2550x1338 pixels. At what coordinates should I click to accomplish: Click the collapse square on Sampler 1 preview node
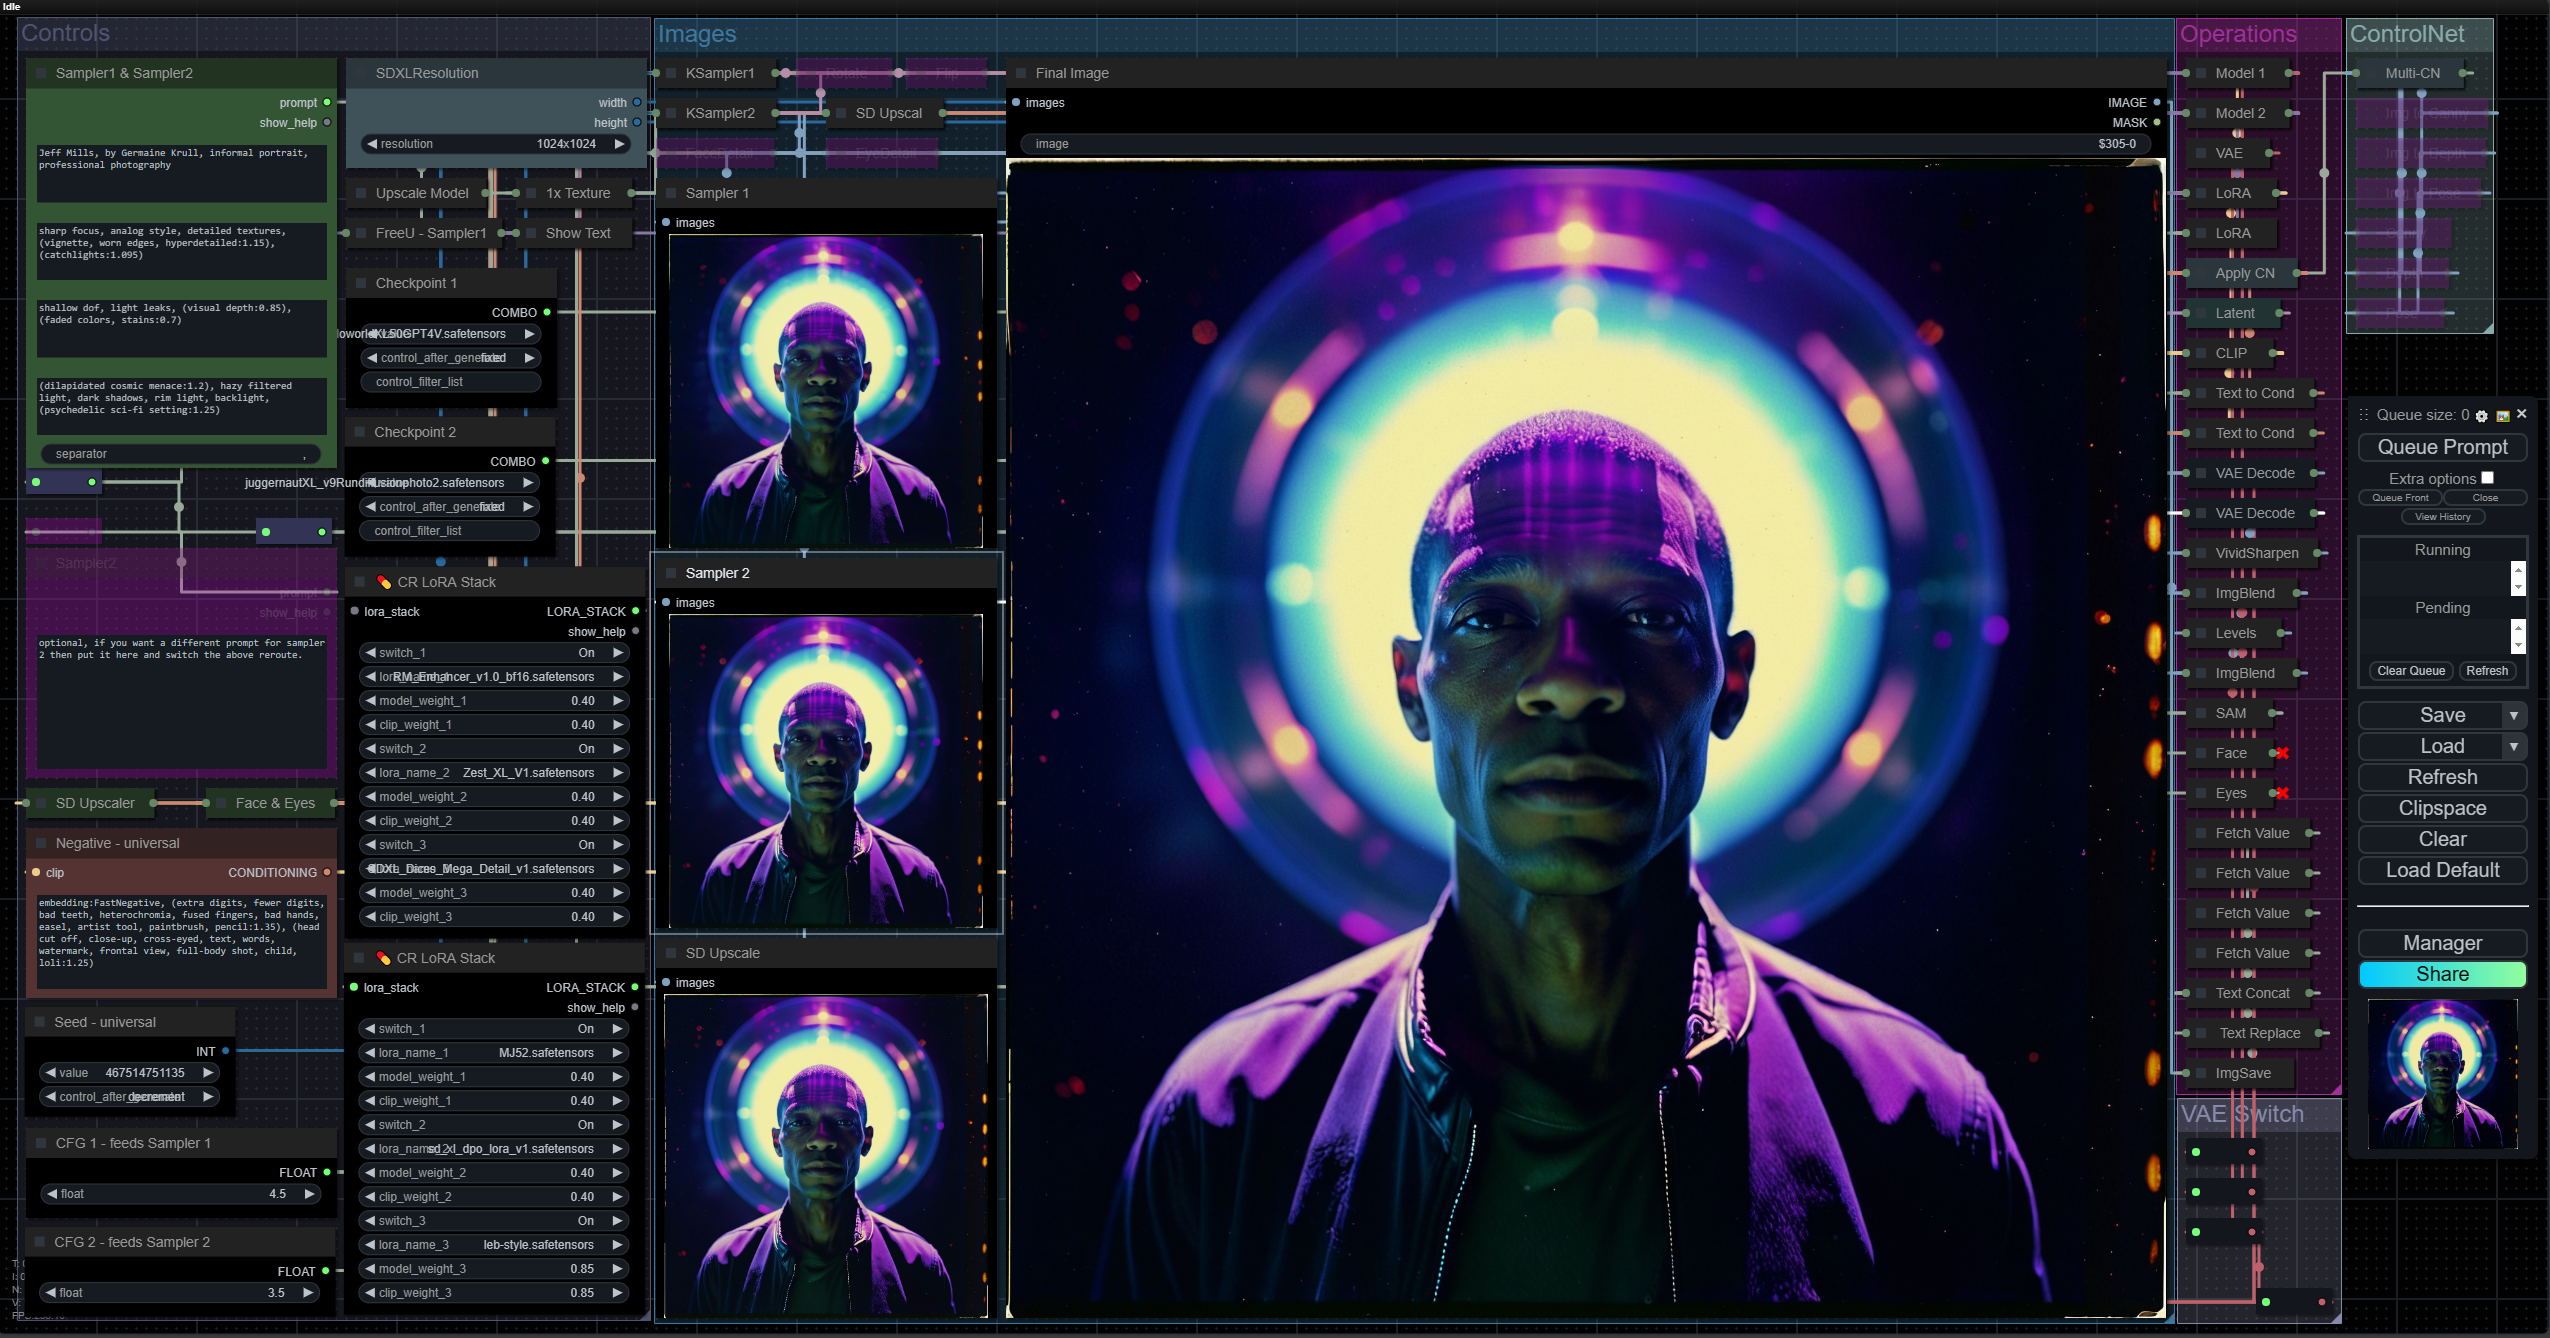point(671,193)
